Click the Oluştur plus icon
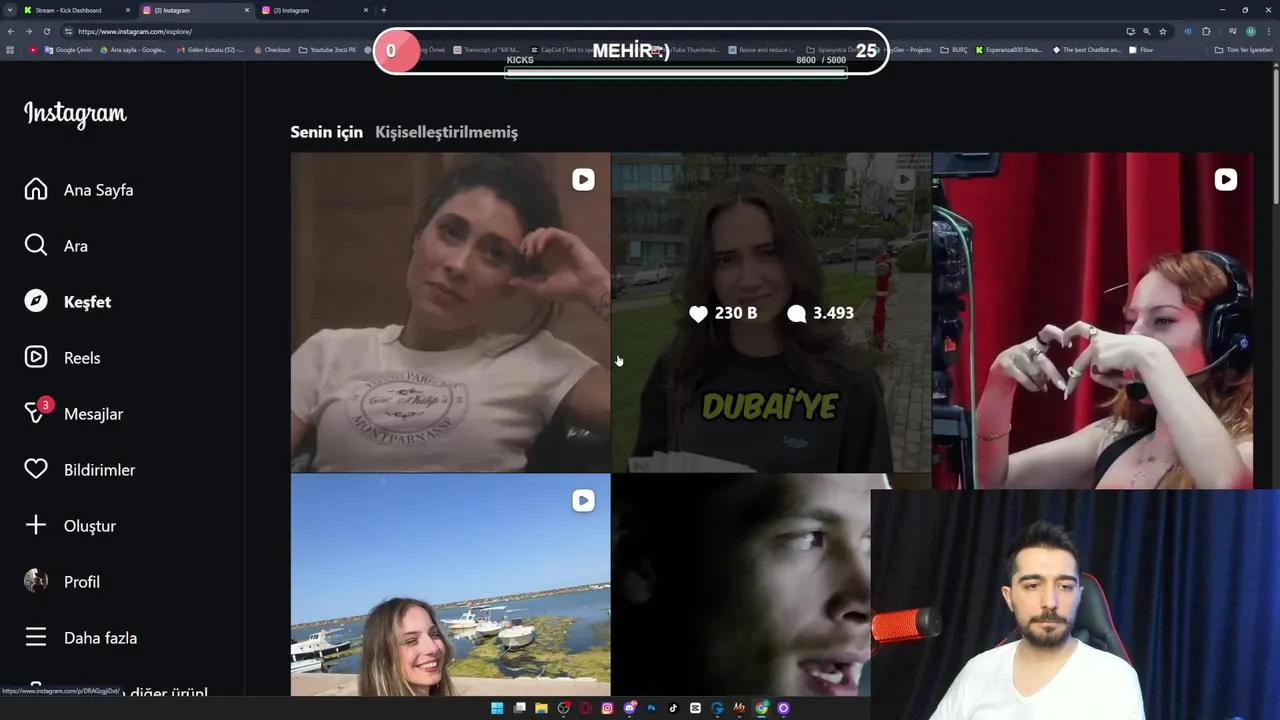This screenshot has width=1280, height=720. pyautogui.click(x=36, y=526)
